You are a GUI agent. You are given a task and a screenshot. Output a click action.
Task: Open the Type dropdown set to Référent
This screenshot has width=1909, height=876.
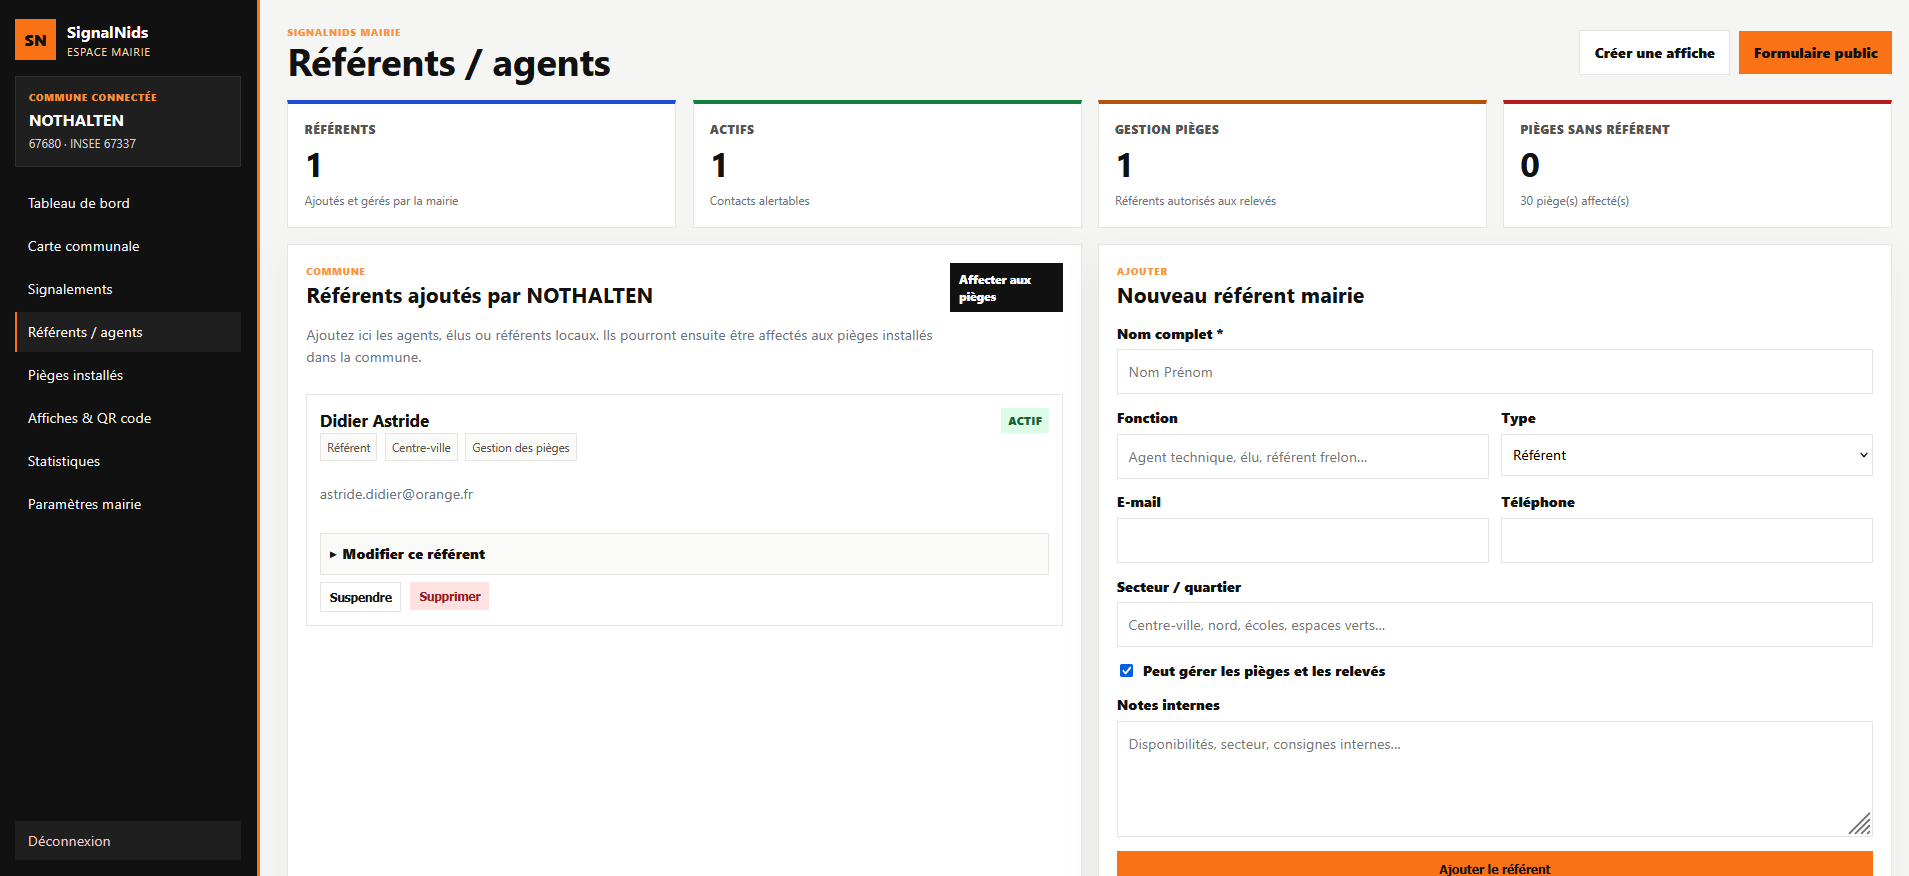point(1686,455)
